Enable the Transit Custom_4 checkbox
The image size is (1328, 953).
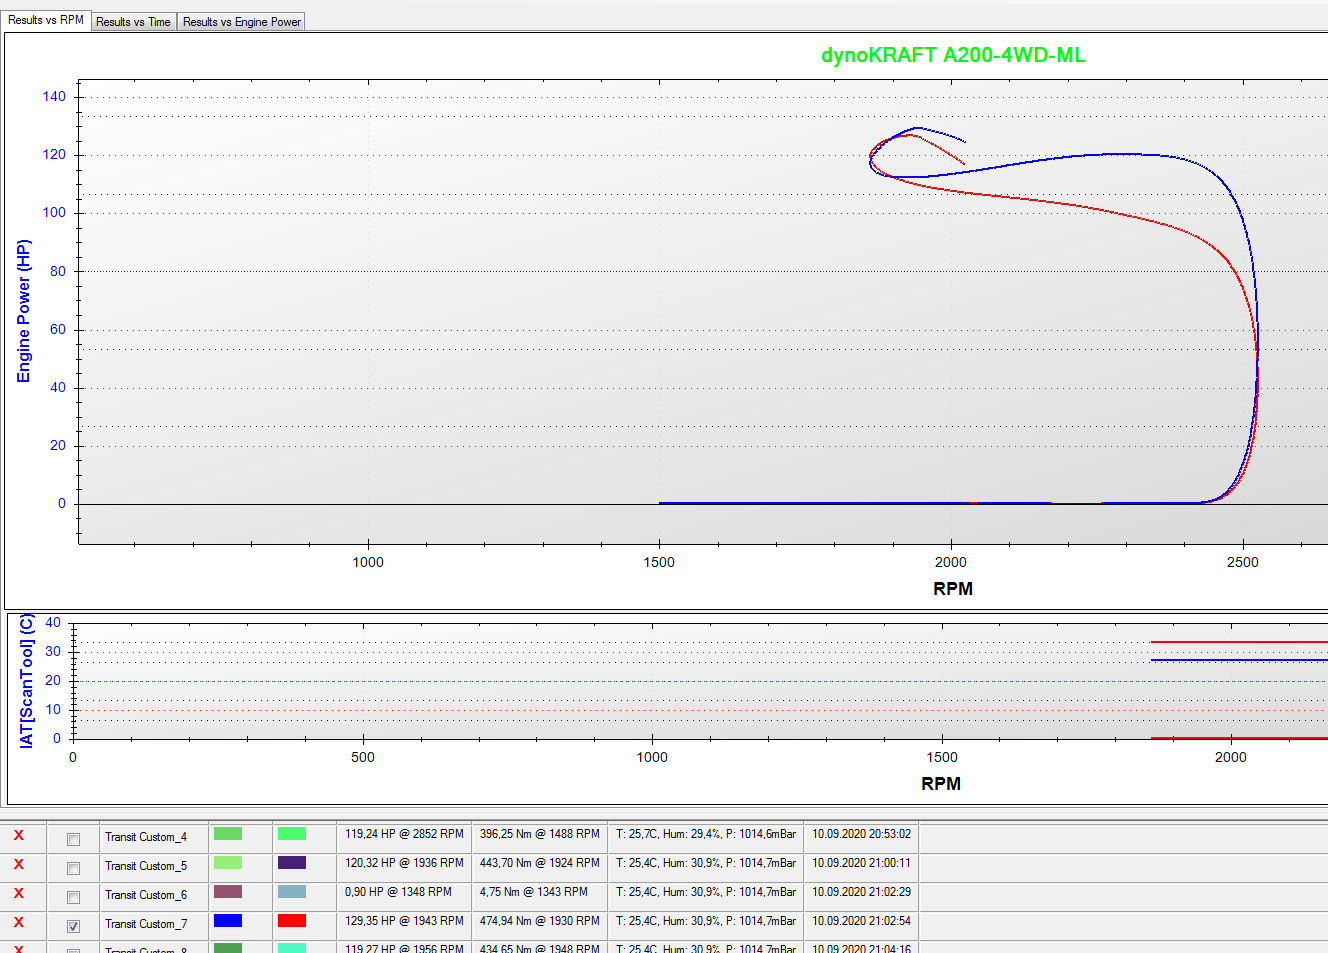(x=73, y=839)
